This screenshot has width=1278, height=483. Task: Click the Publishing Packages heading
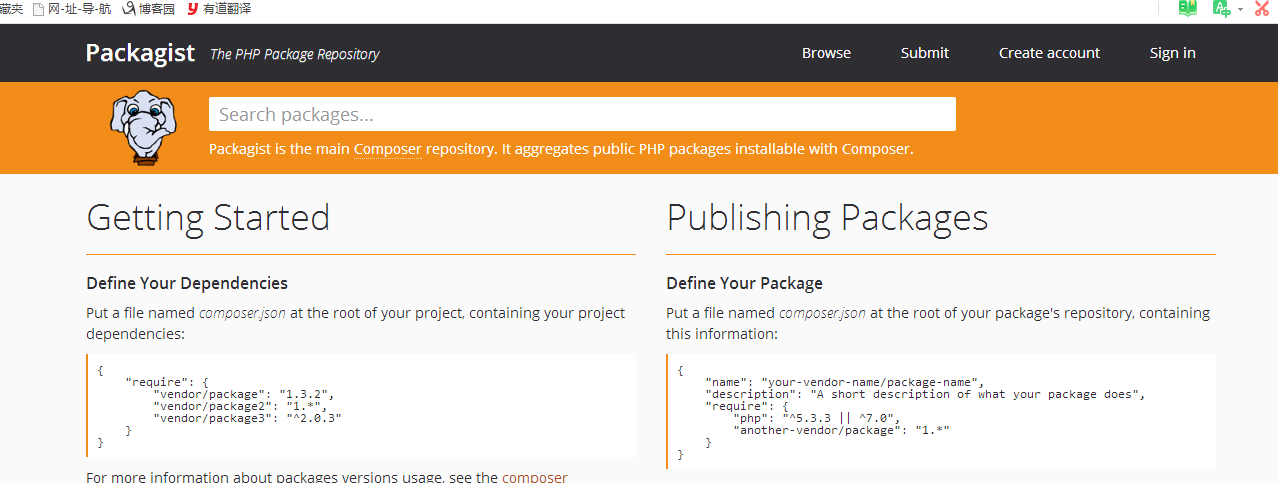pyautogui.click(x=827, y=218)
